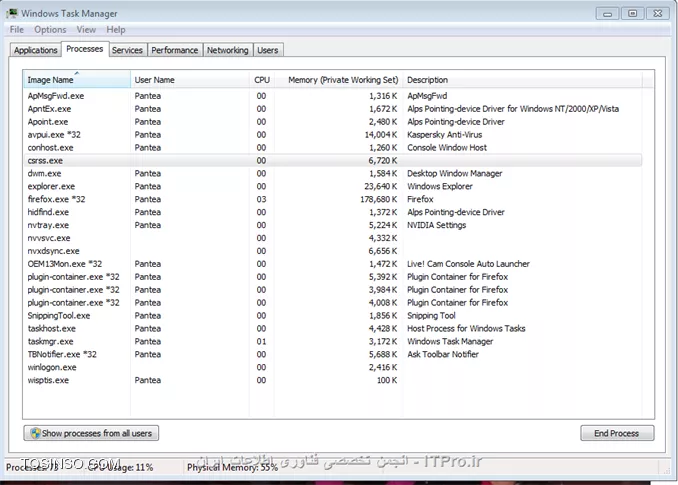Select the winlogon.exe process
Screen dimensions: 678x485
tap(333, 367)
